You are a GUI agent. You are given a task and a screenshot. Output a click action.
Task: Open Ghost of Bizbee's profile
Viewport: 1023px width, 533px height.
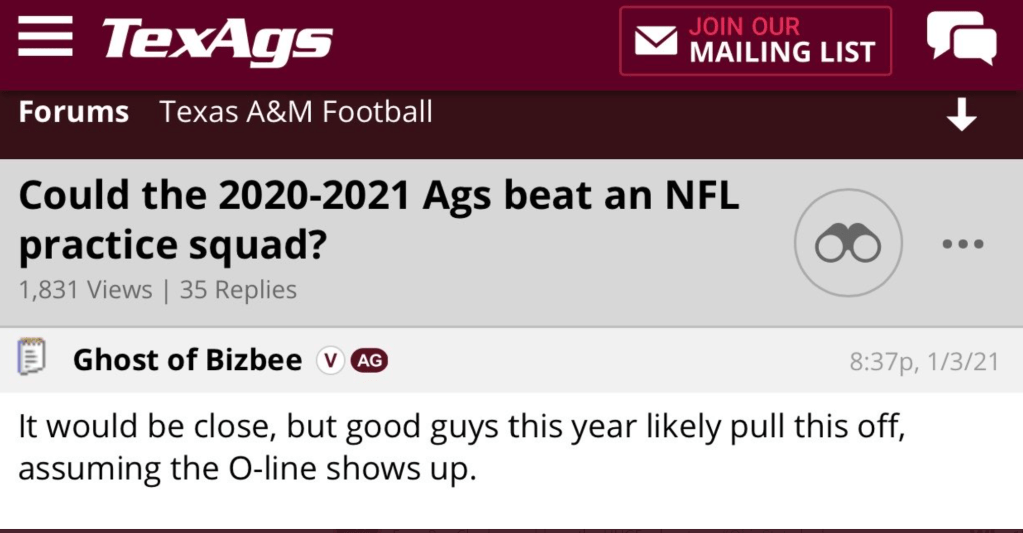point(187,360)
